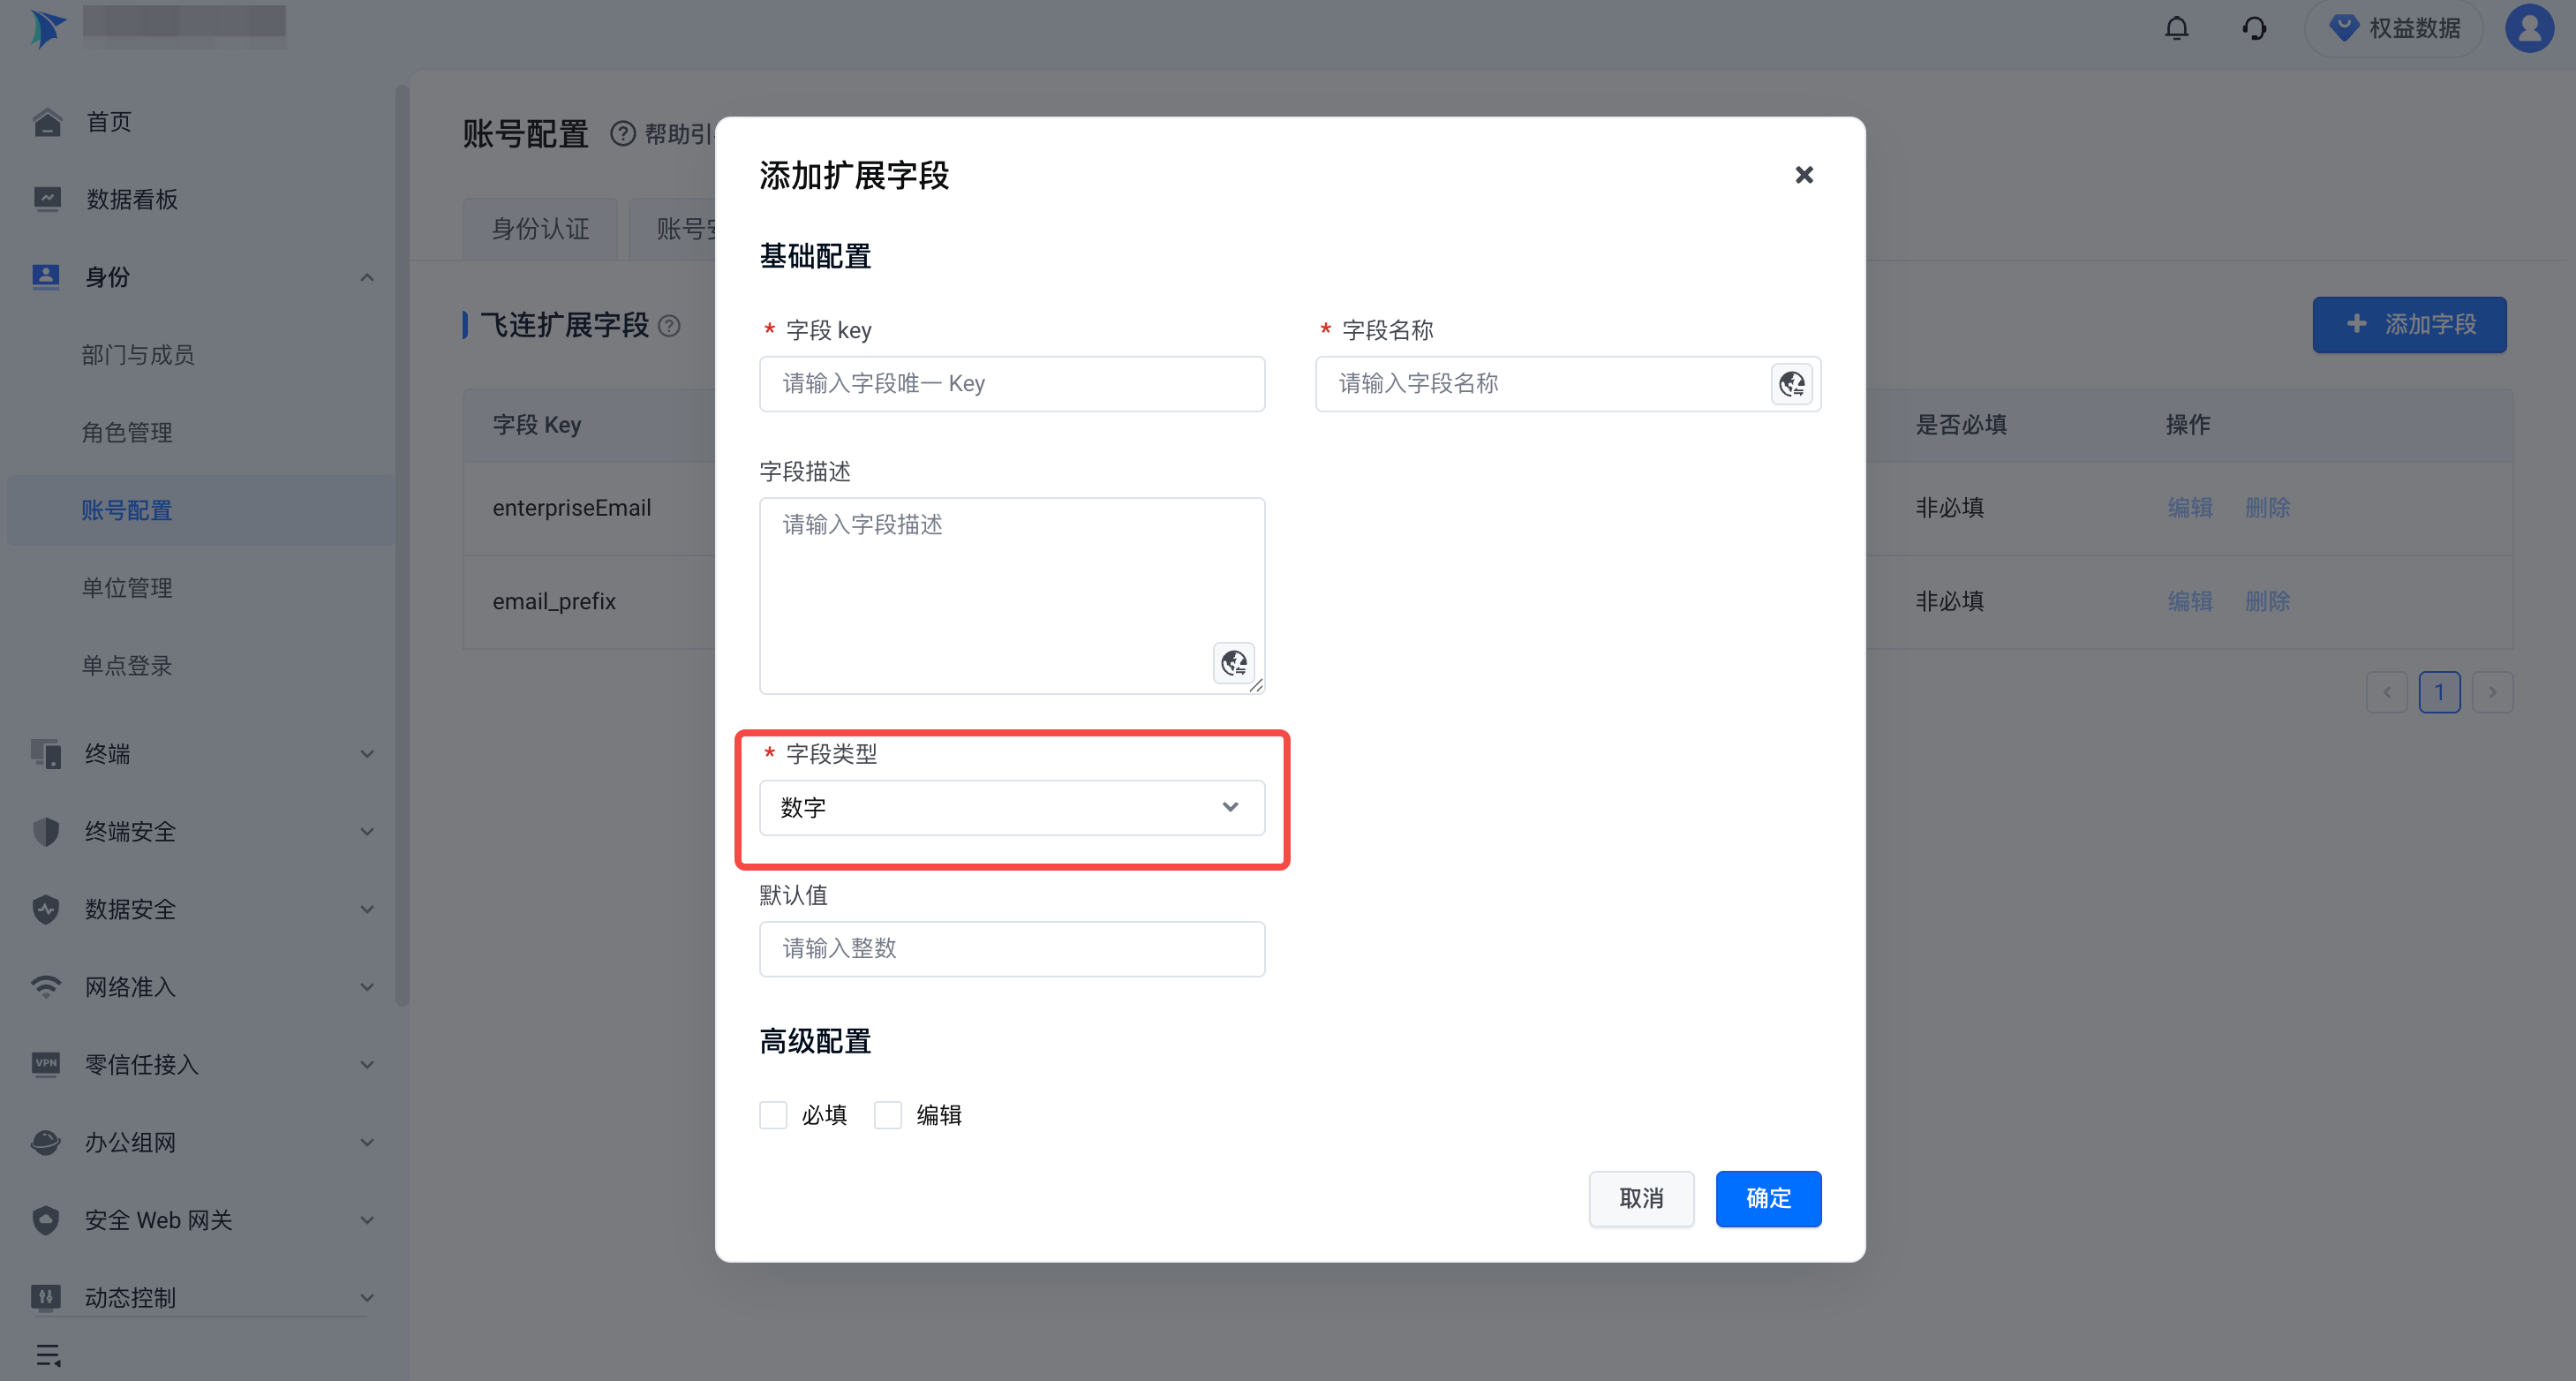Check the 必填 checkbox
Screen dimensions: 2576x1381
point(773,1115)
